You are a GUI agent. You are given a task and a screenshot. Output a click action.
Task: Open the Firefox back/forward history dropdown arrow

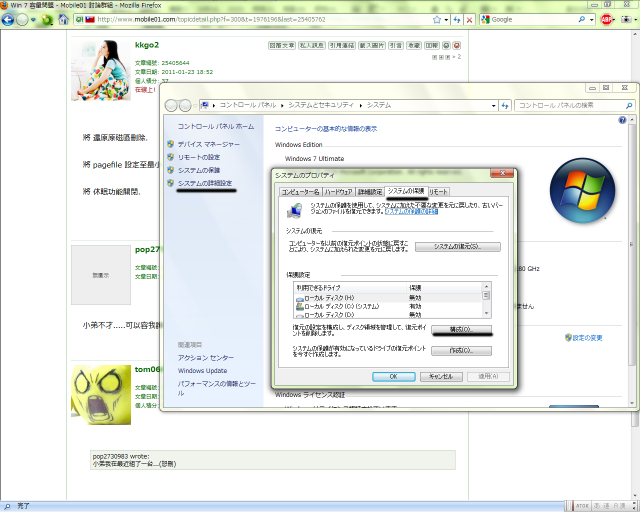point(33,20)
